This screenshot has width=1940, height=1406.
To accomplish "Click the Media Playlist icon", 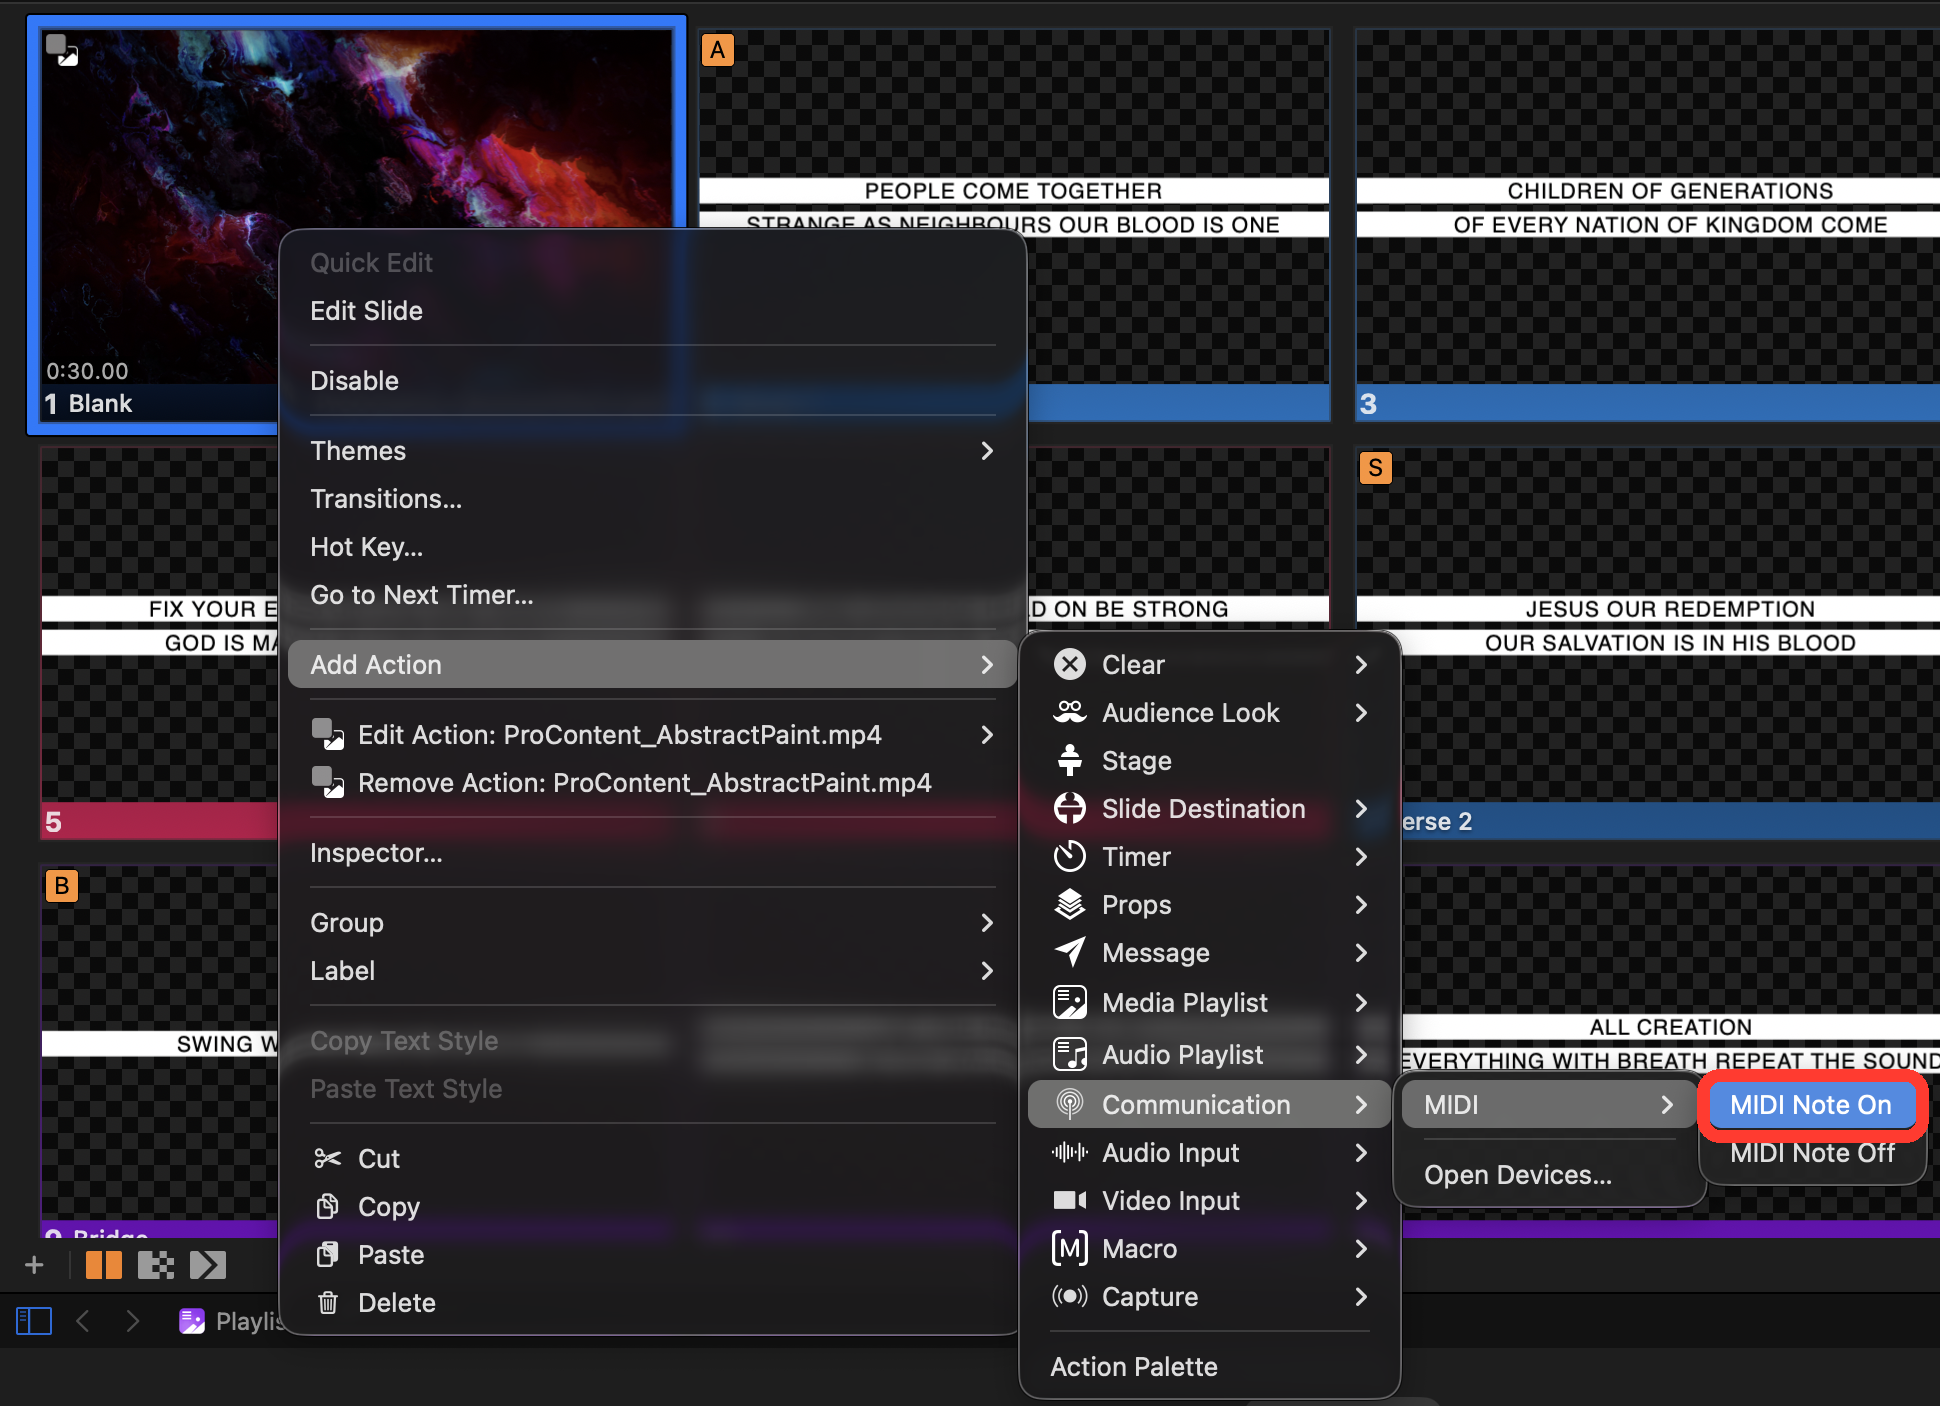I will point(1070,1002).
